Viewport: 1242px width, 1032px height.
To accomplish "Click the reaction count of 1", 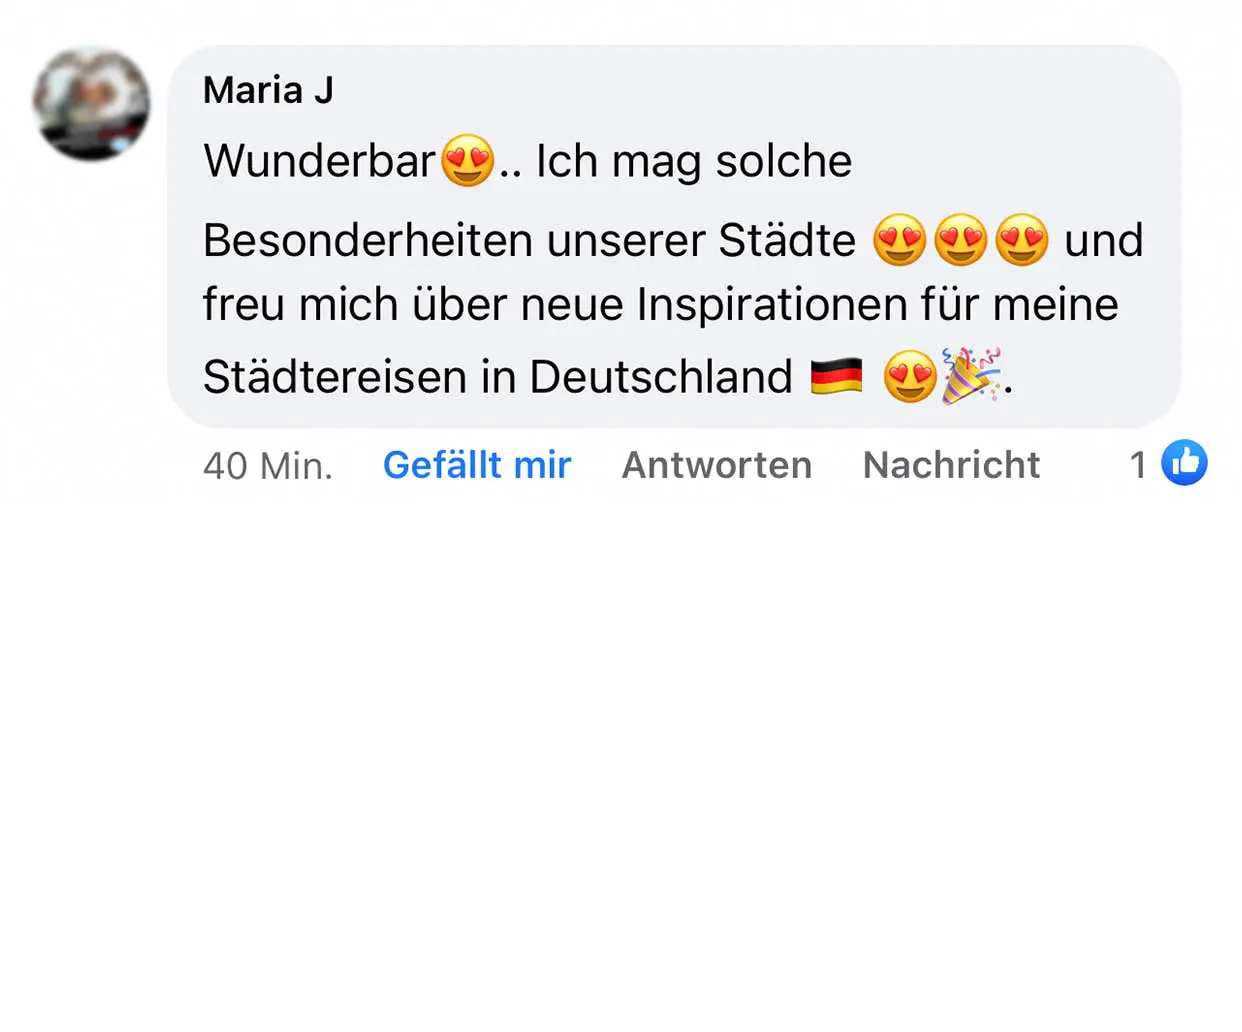I will (1138, 463).
